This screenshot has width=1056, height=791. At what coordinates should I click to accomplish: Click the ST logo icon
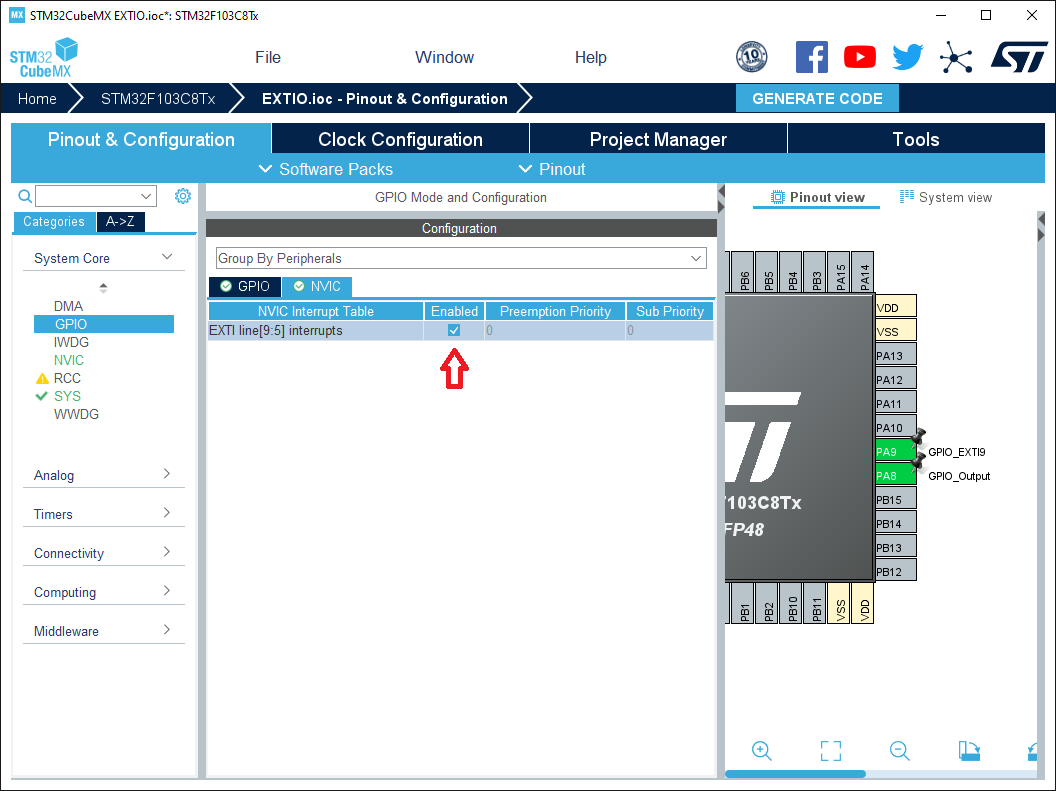click(1019, 57)
